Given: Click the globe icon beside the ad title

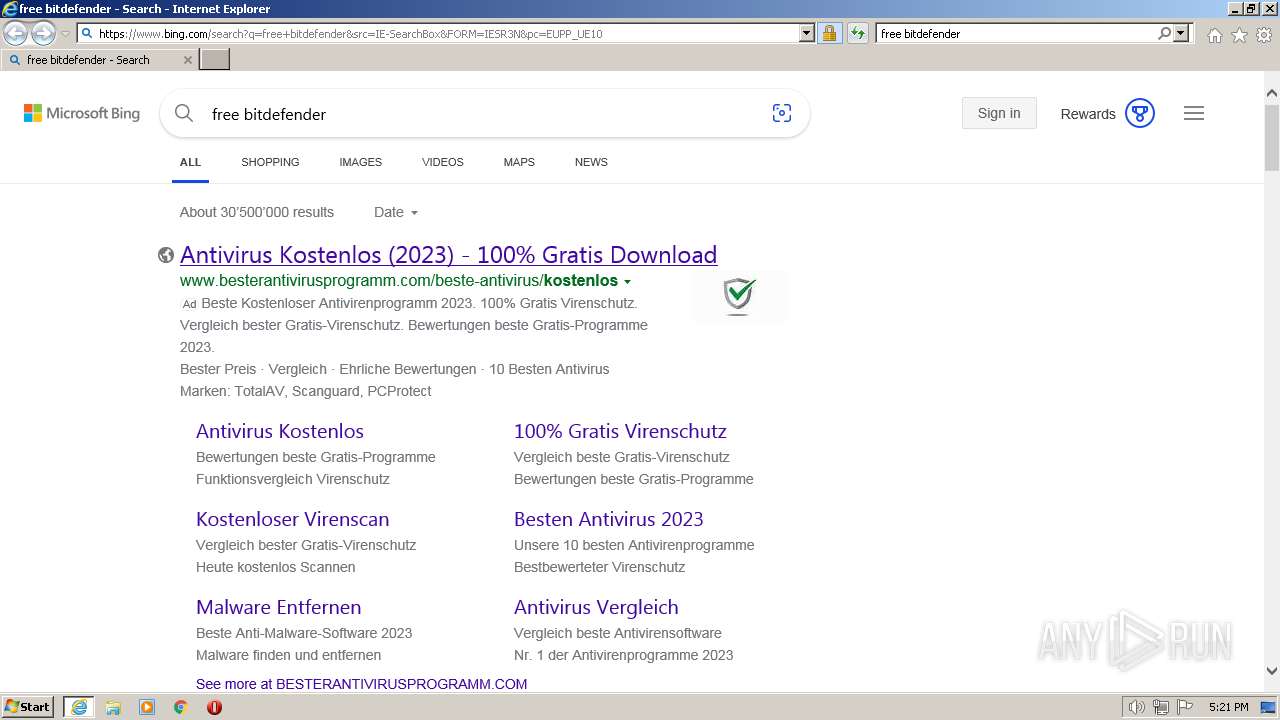Looking at the screenshot, I should pyautogui.click(x=166, y=255).
